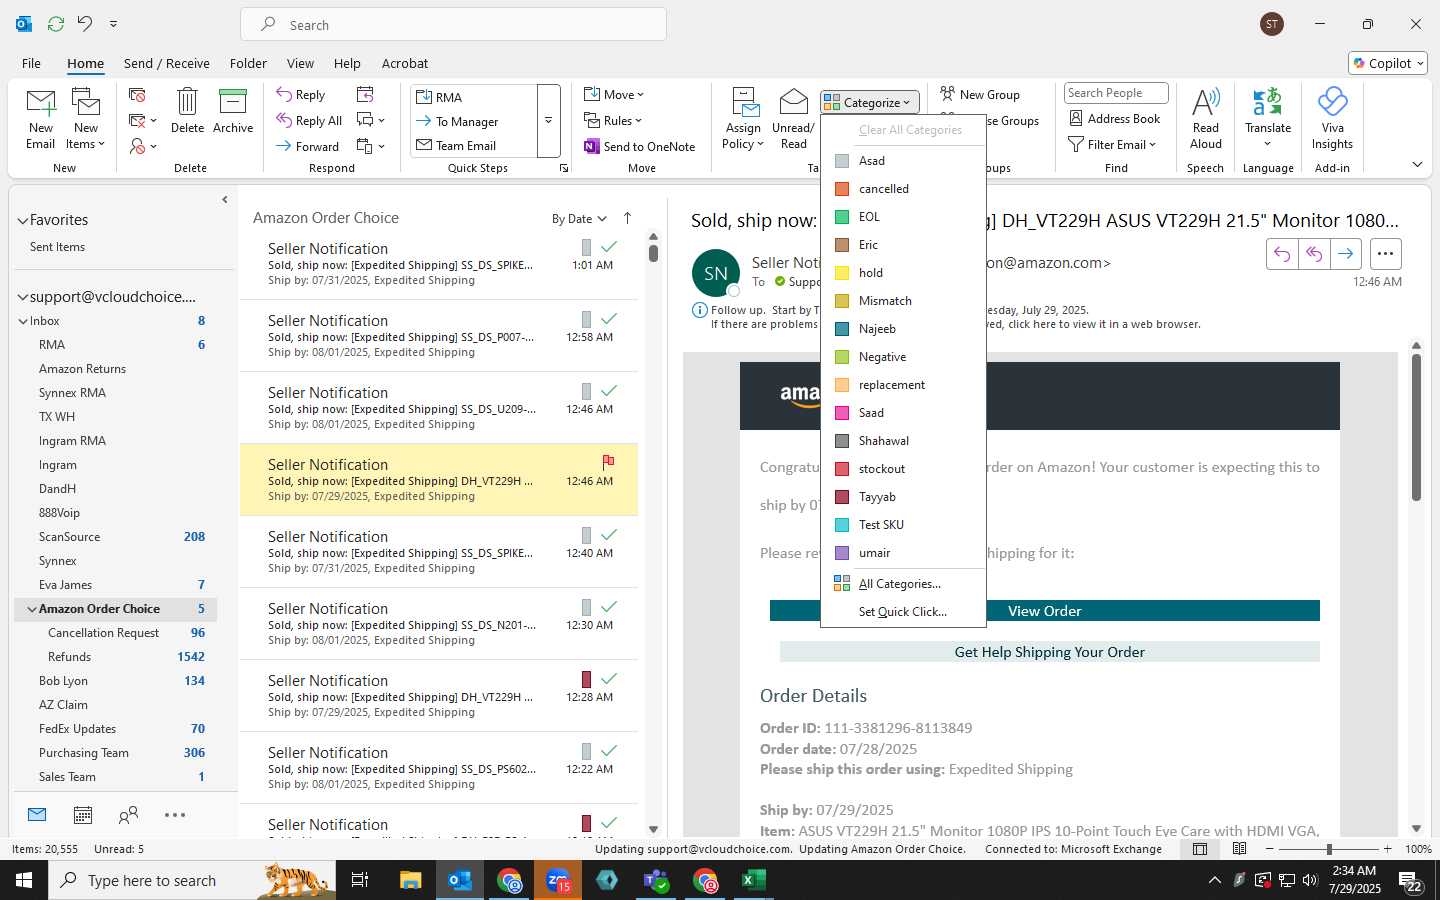Click New Group button
The width and height of the screenshot is (1440, 900).
click(x=980, y=94)
